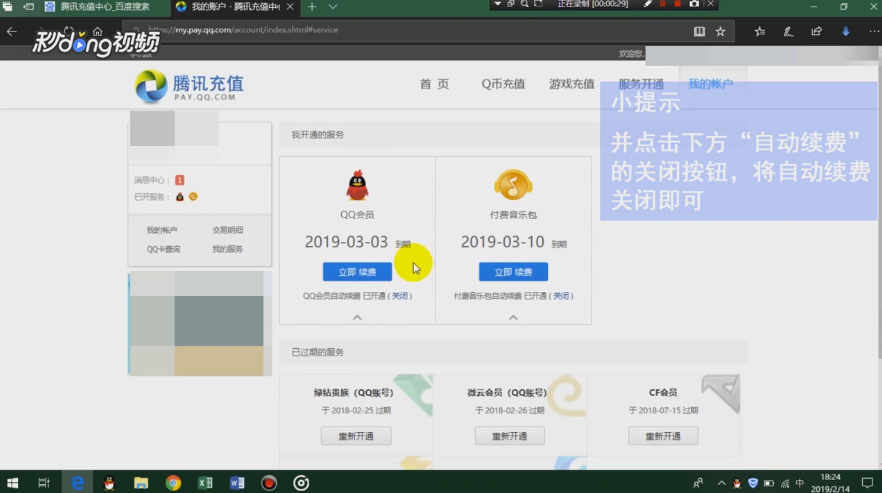Click the QQ会员 penguin icon
Image resolution: width=882 pixels, height=493 pixels.
[x=357, y=185]
